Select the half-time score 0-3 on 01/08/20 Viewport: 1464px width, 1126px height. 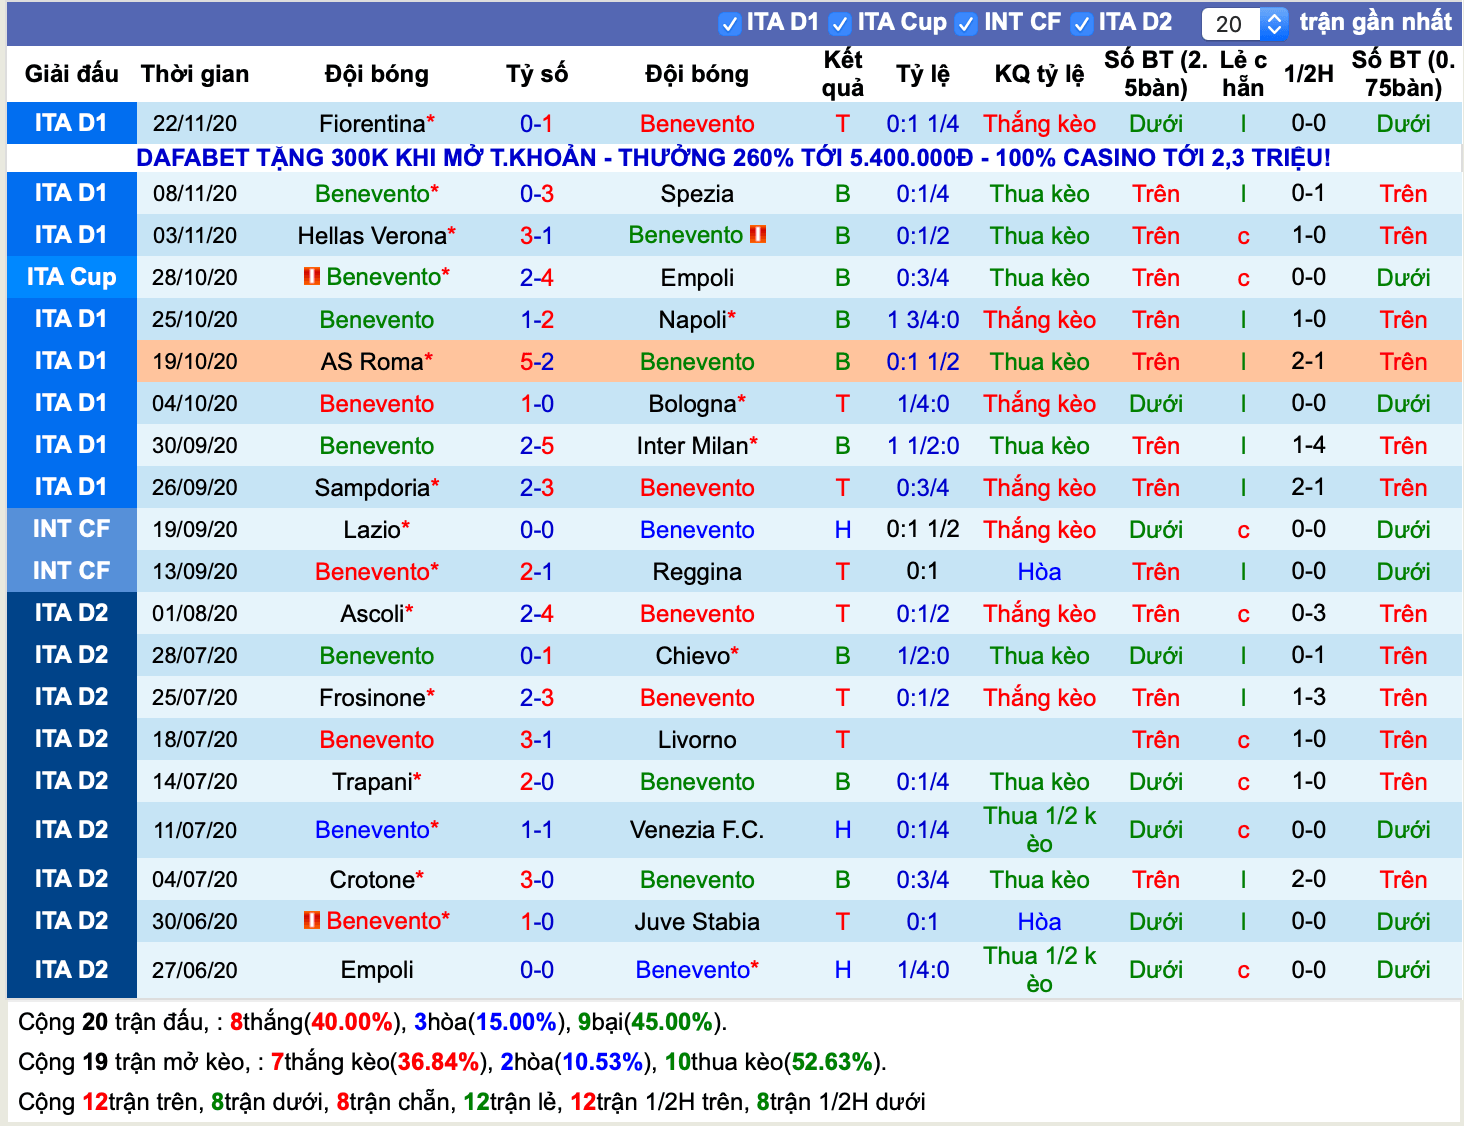(1309, 613)
